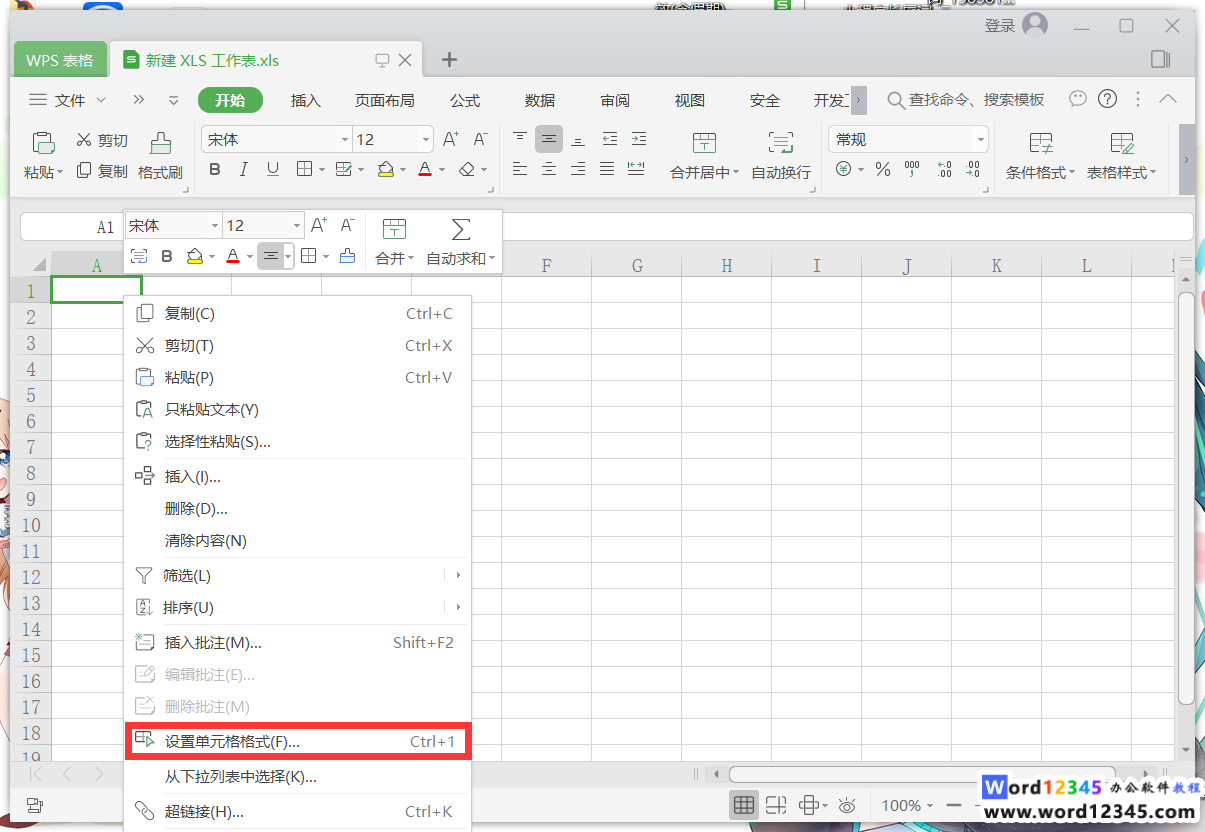Toggle Underline formatting in the ribbon
Viewport: 1205px width, 832px height.
click(x=272, y=170)
